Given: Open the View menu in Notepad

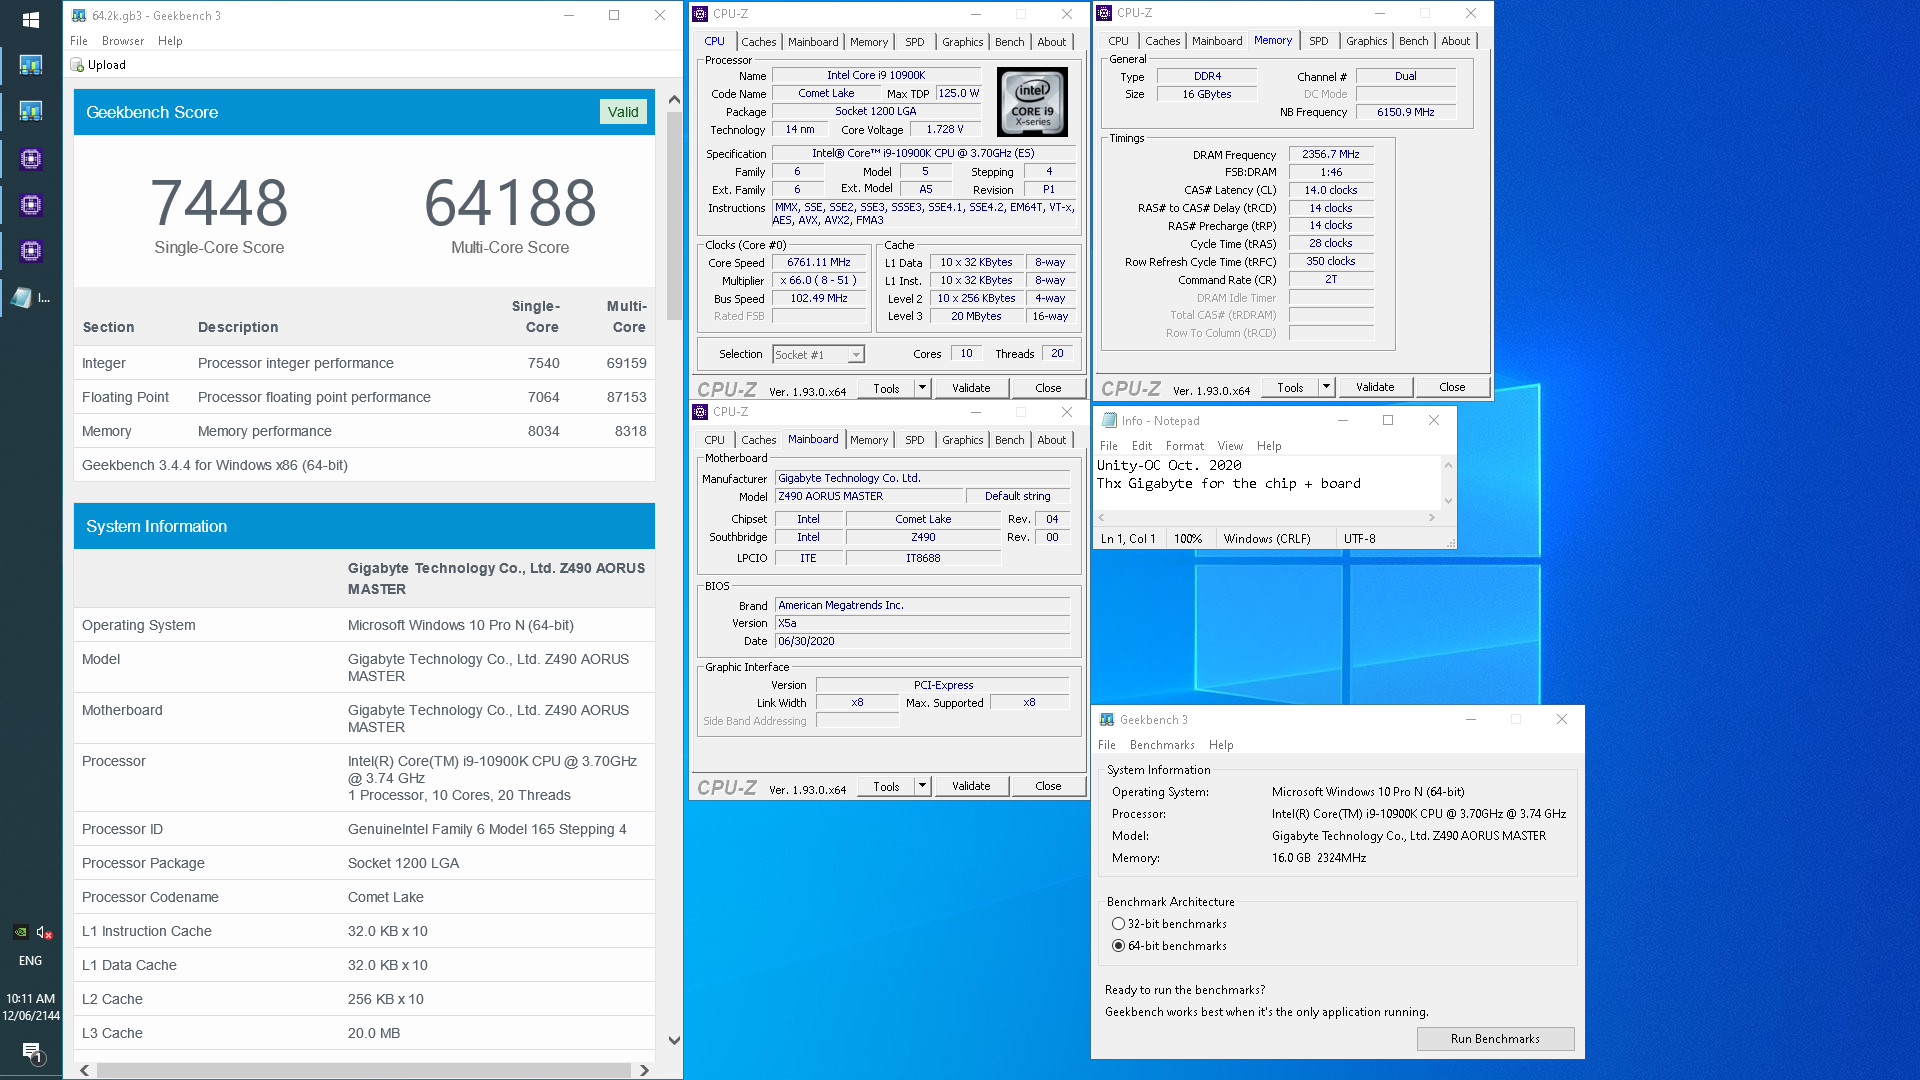Looking at the screenshot, I should click(1230, 446).
